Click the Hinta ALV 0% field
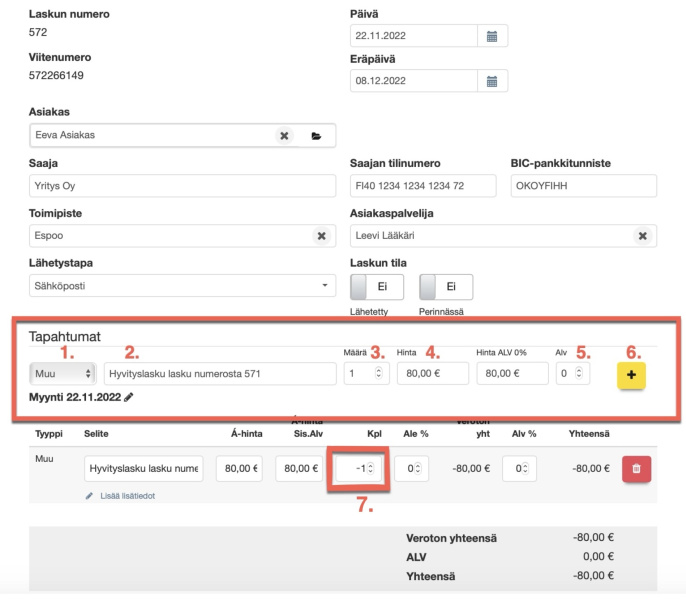Screen dimensions: 686x599 512,374
